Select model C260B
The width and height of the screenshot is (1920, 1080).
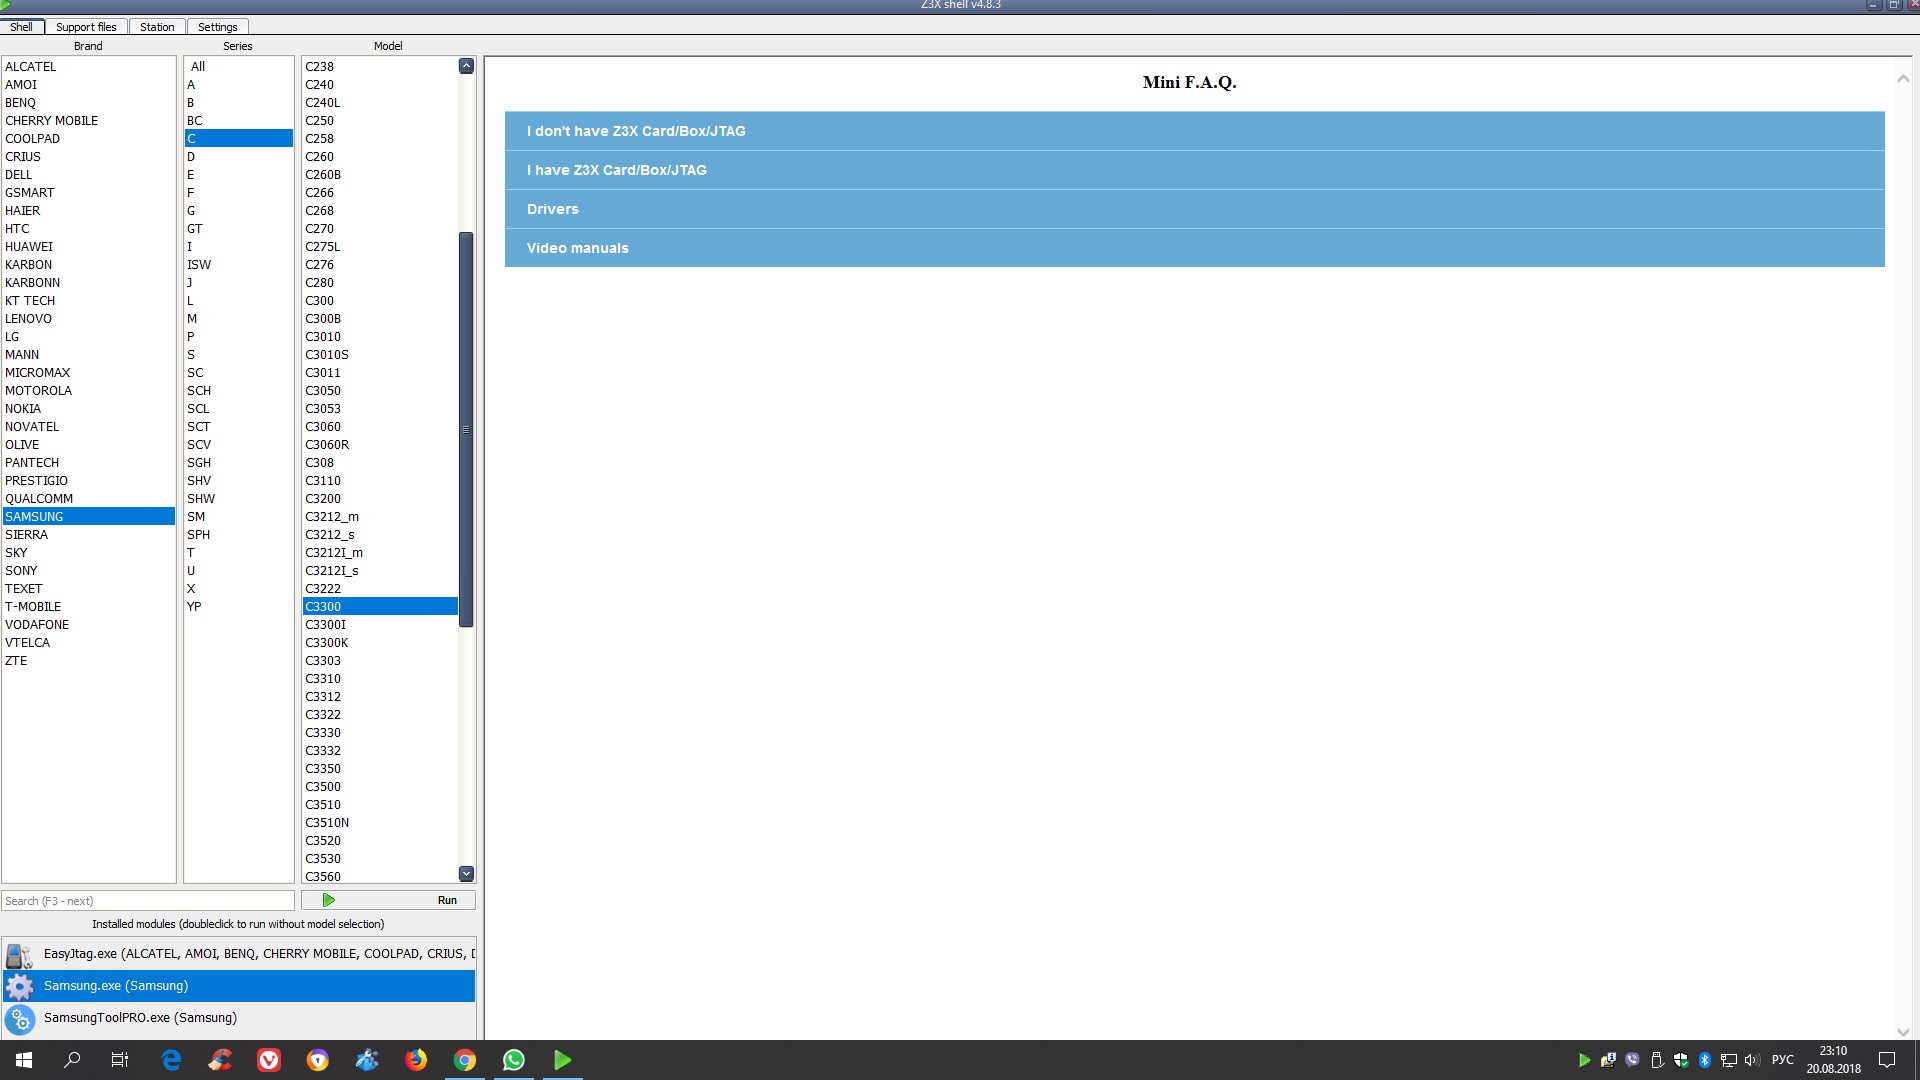[x=380, y=175]
